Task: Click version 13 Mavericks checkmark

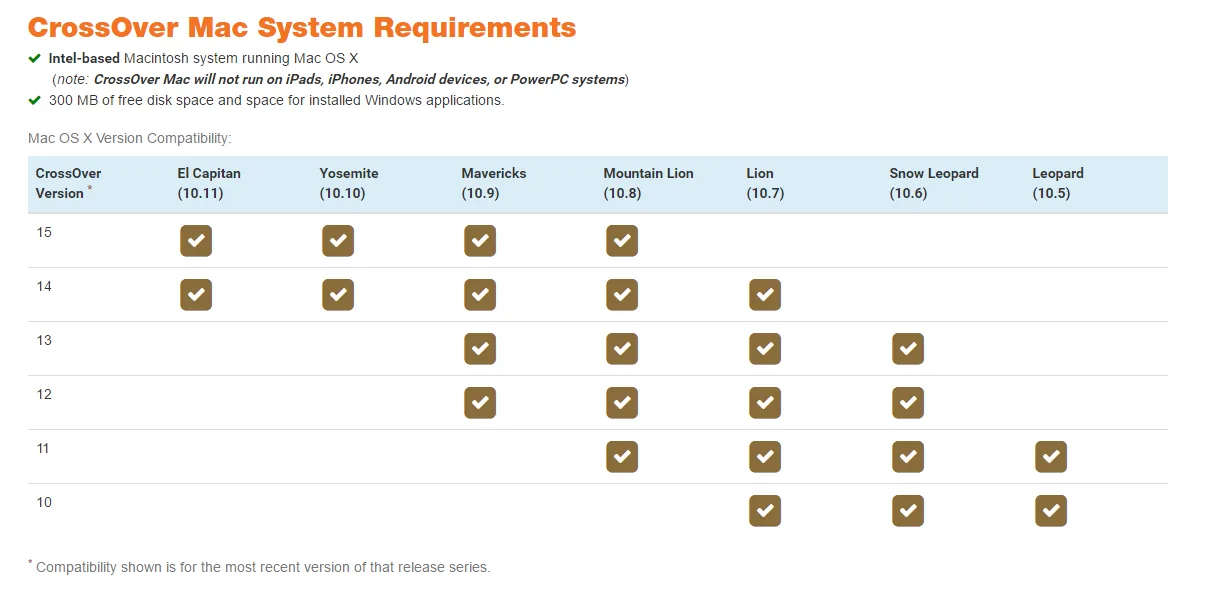Action: 480,349
